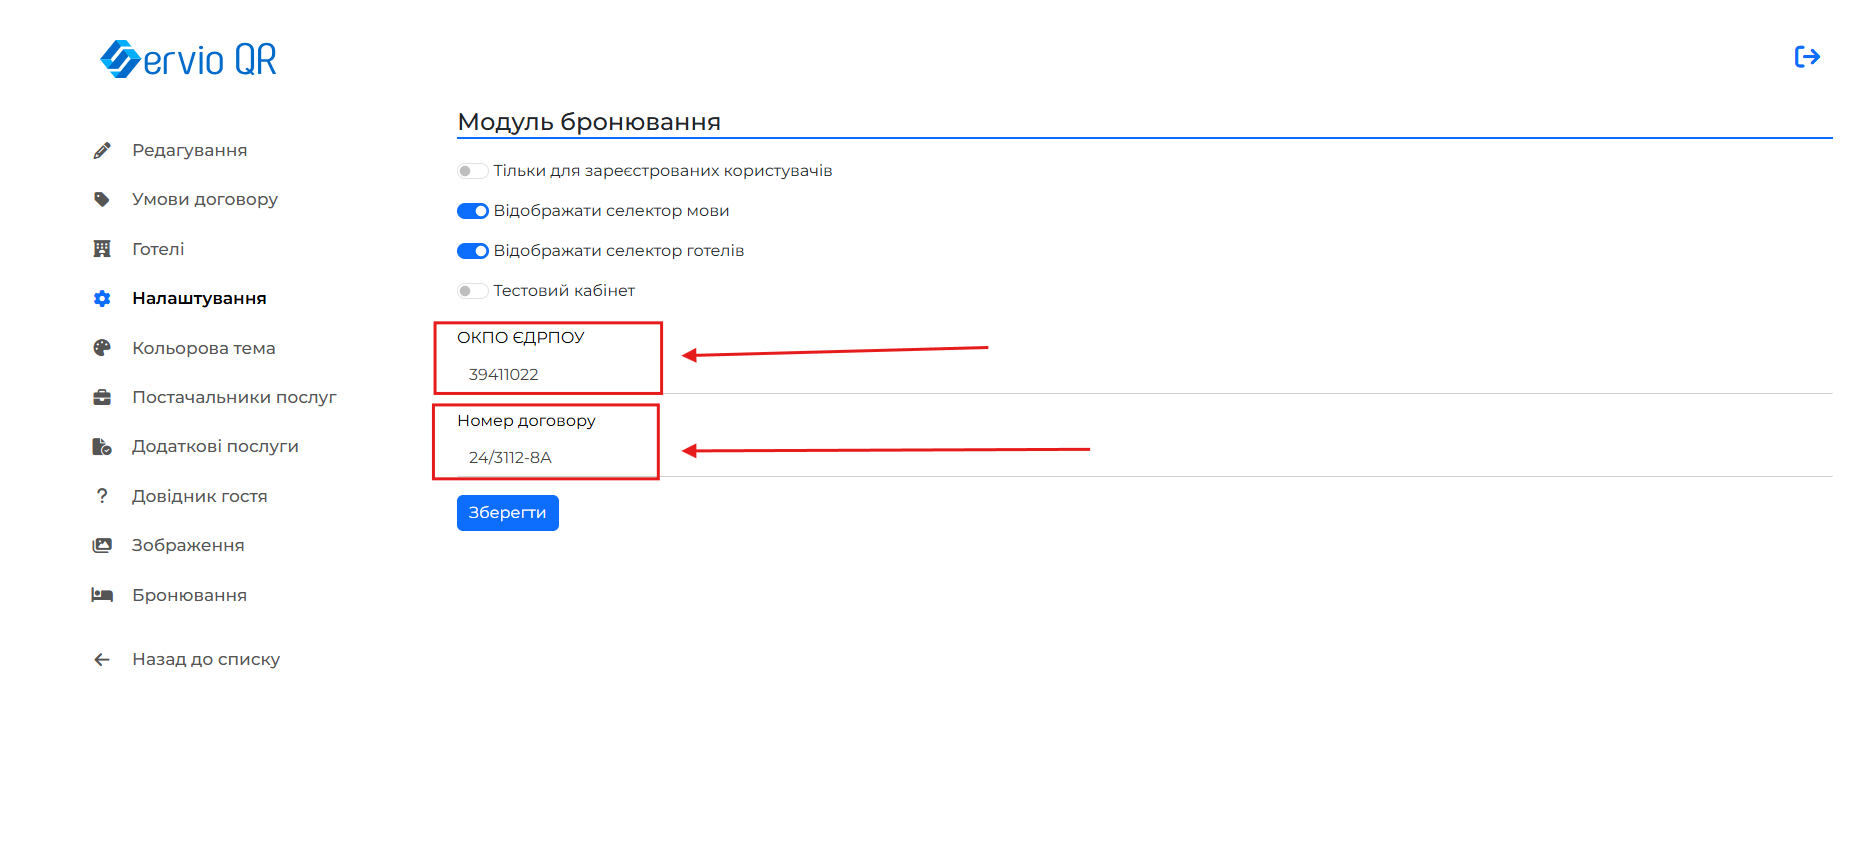Click the logout icon in top-right corner

click(1806, 57)
